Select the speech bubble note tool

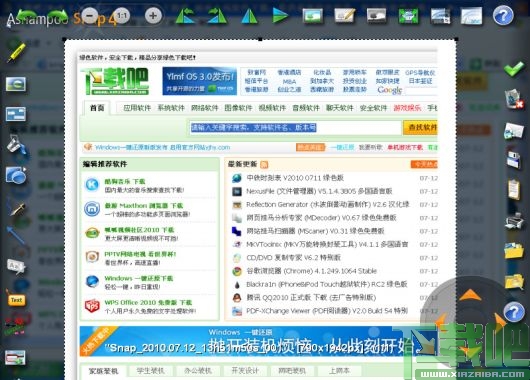click(16, 266)
